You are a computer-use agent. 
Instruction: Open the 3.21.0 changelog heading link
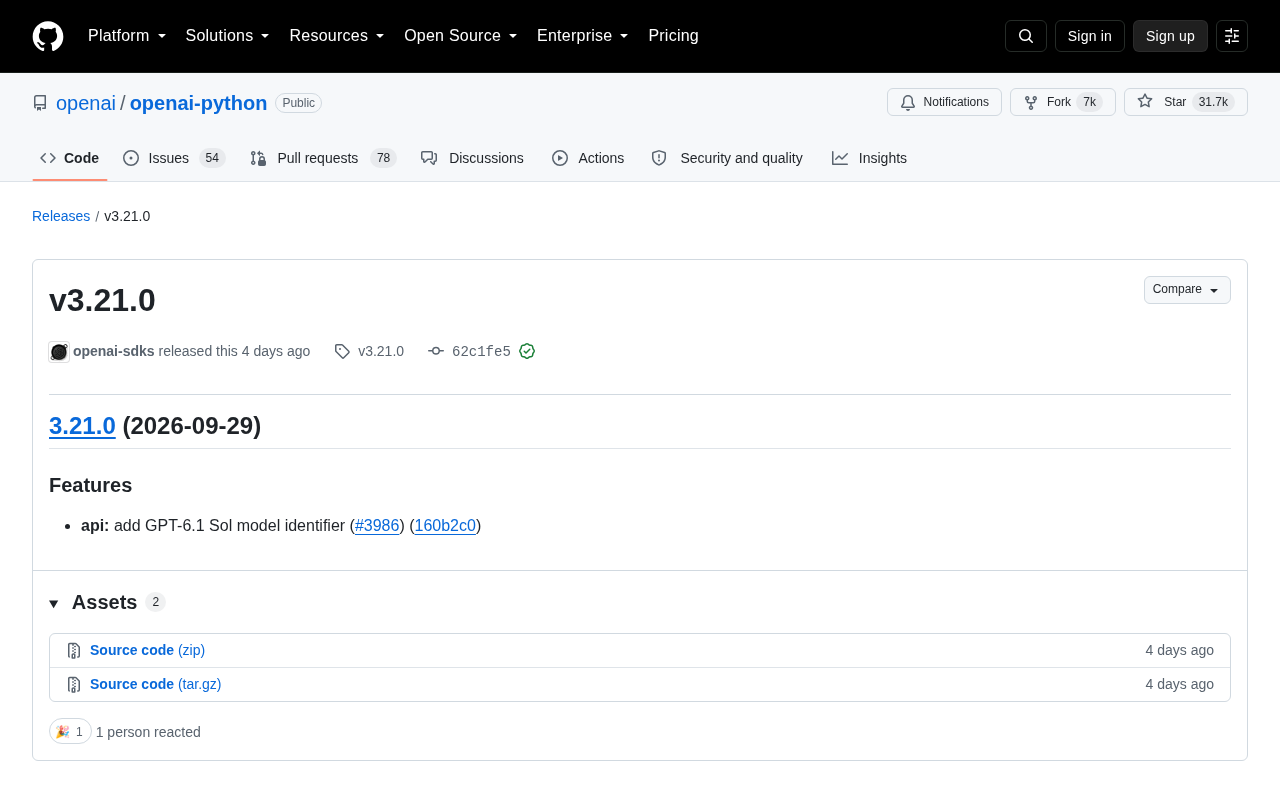[82, 426]
